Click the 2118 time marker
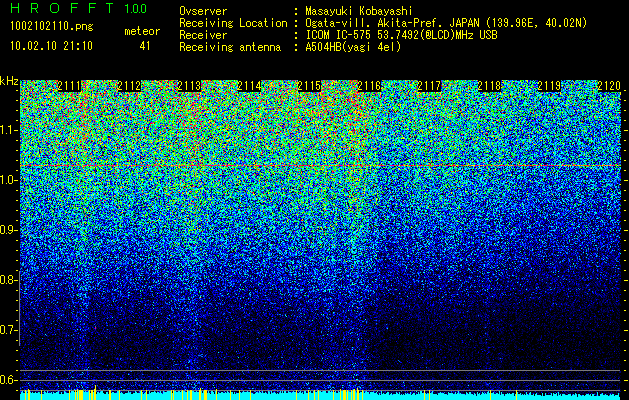Image resolution: width=629 pixels, height=400 pixels. pyautogui.click(x=489, y=86)
